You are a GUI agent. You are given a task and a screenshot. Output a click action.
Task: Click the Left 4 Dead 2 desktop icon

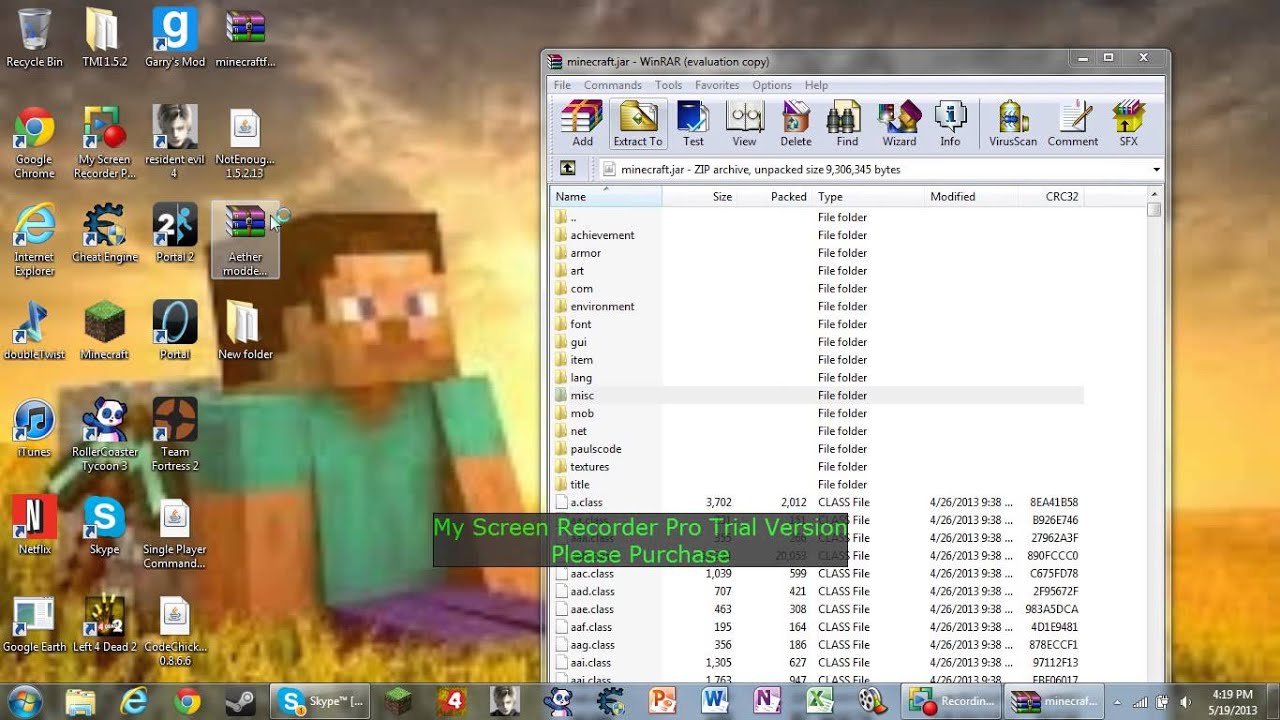click(104, 623)
